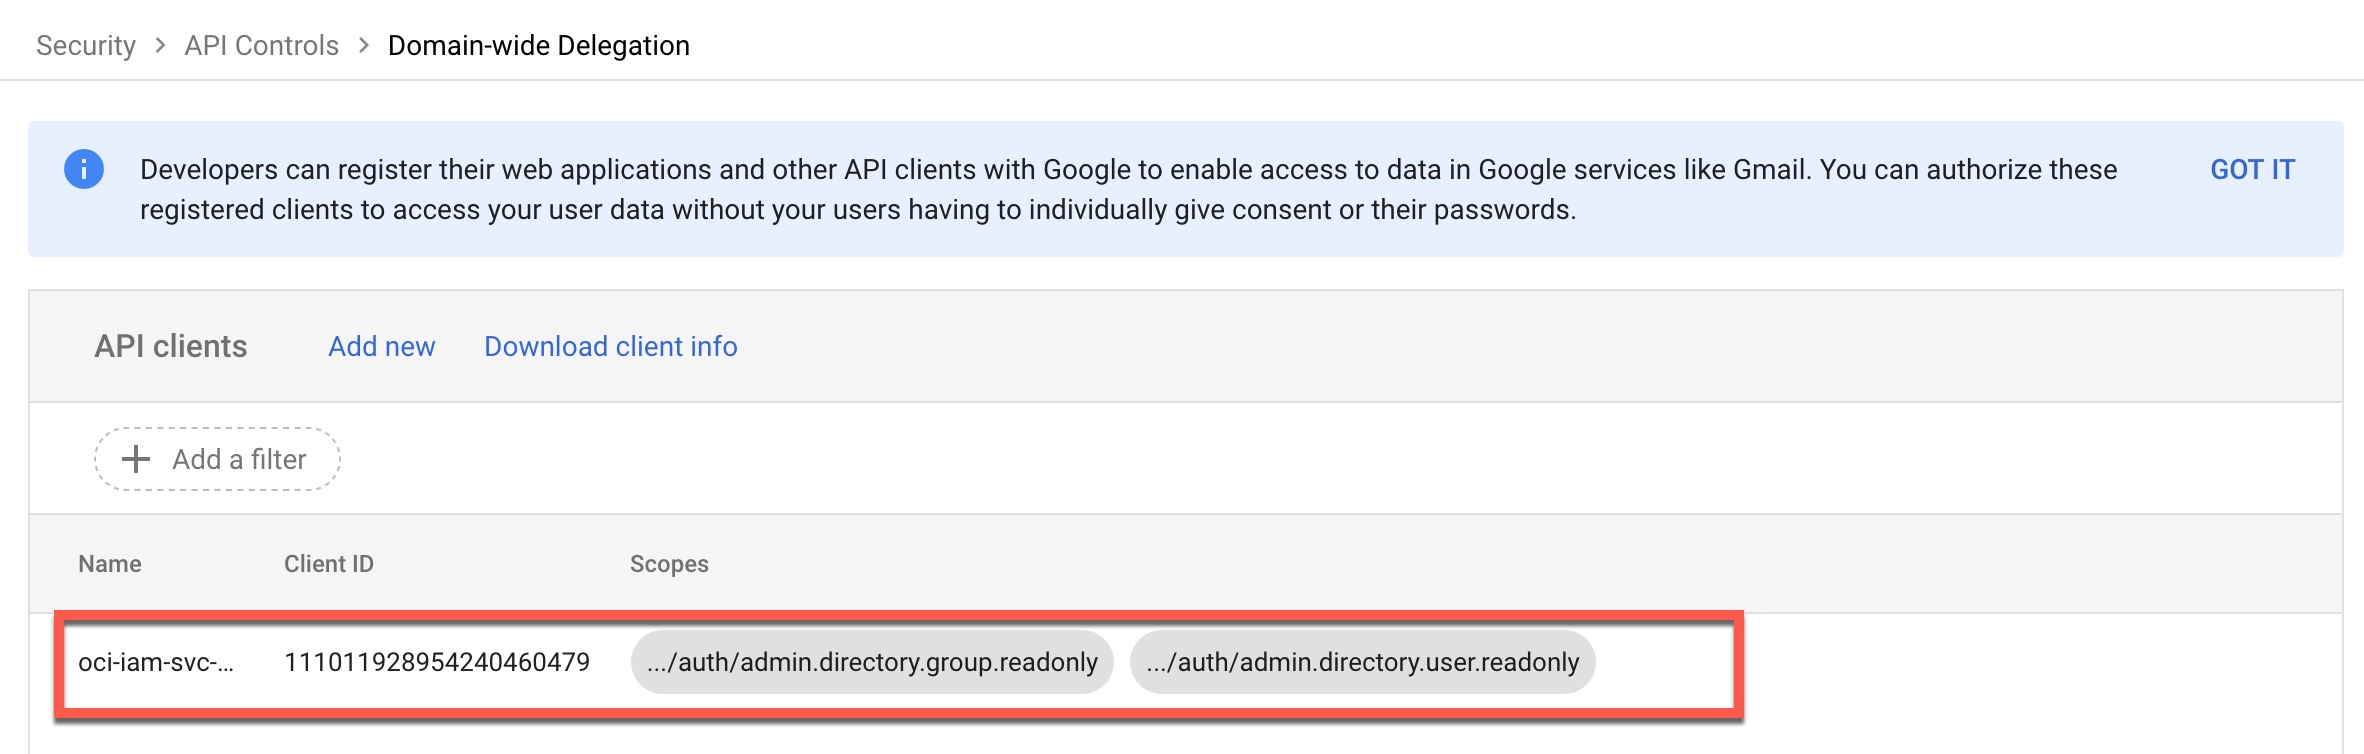Click the Scopes column header
The width and height of the screenshot is (2364, 754).
click(x=669, y=564)
